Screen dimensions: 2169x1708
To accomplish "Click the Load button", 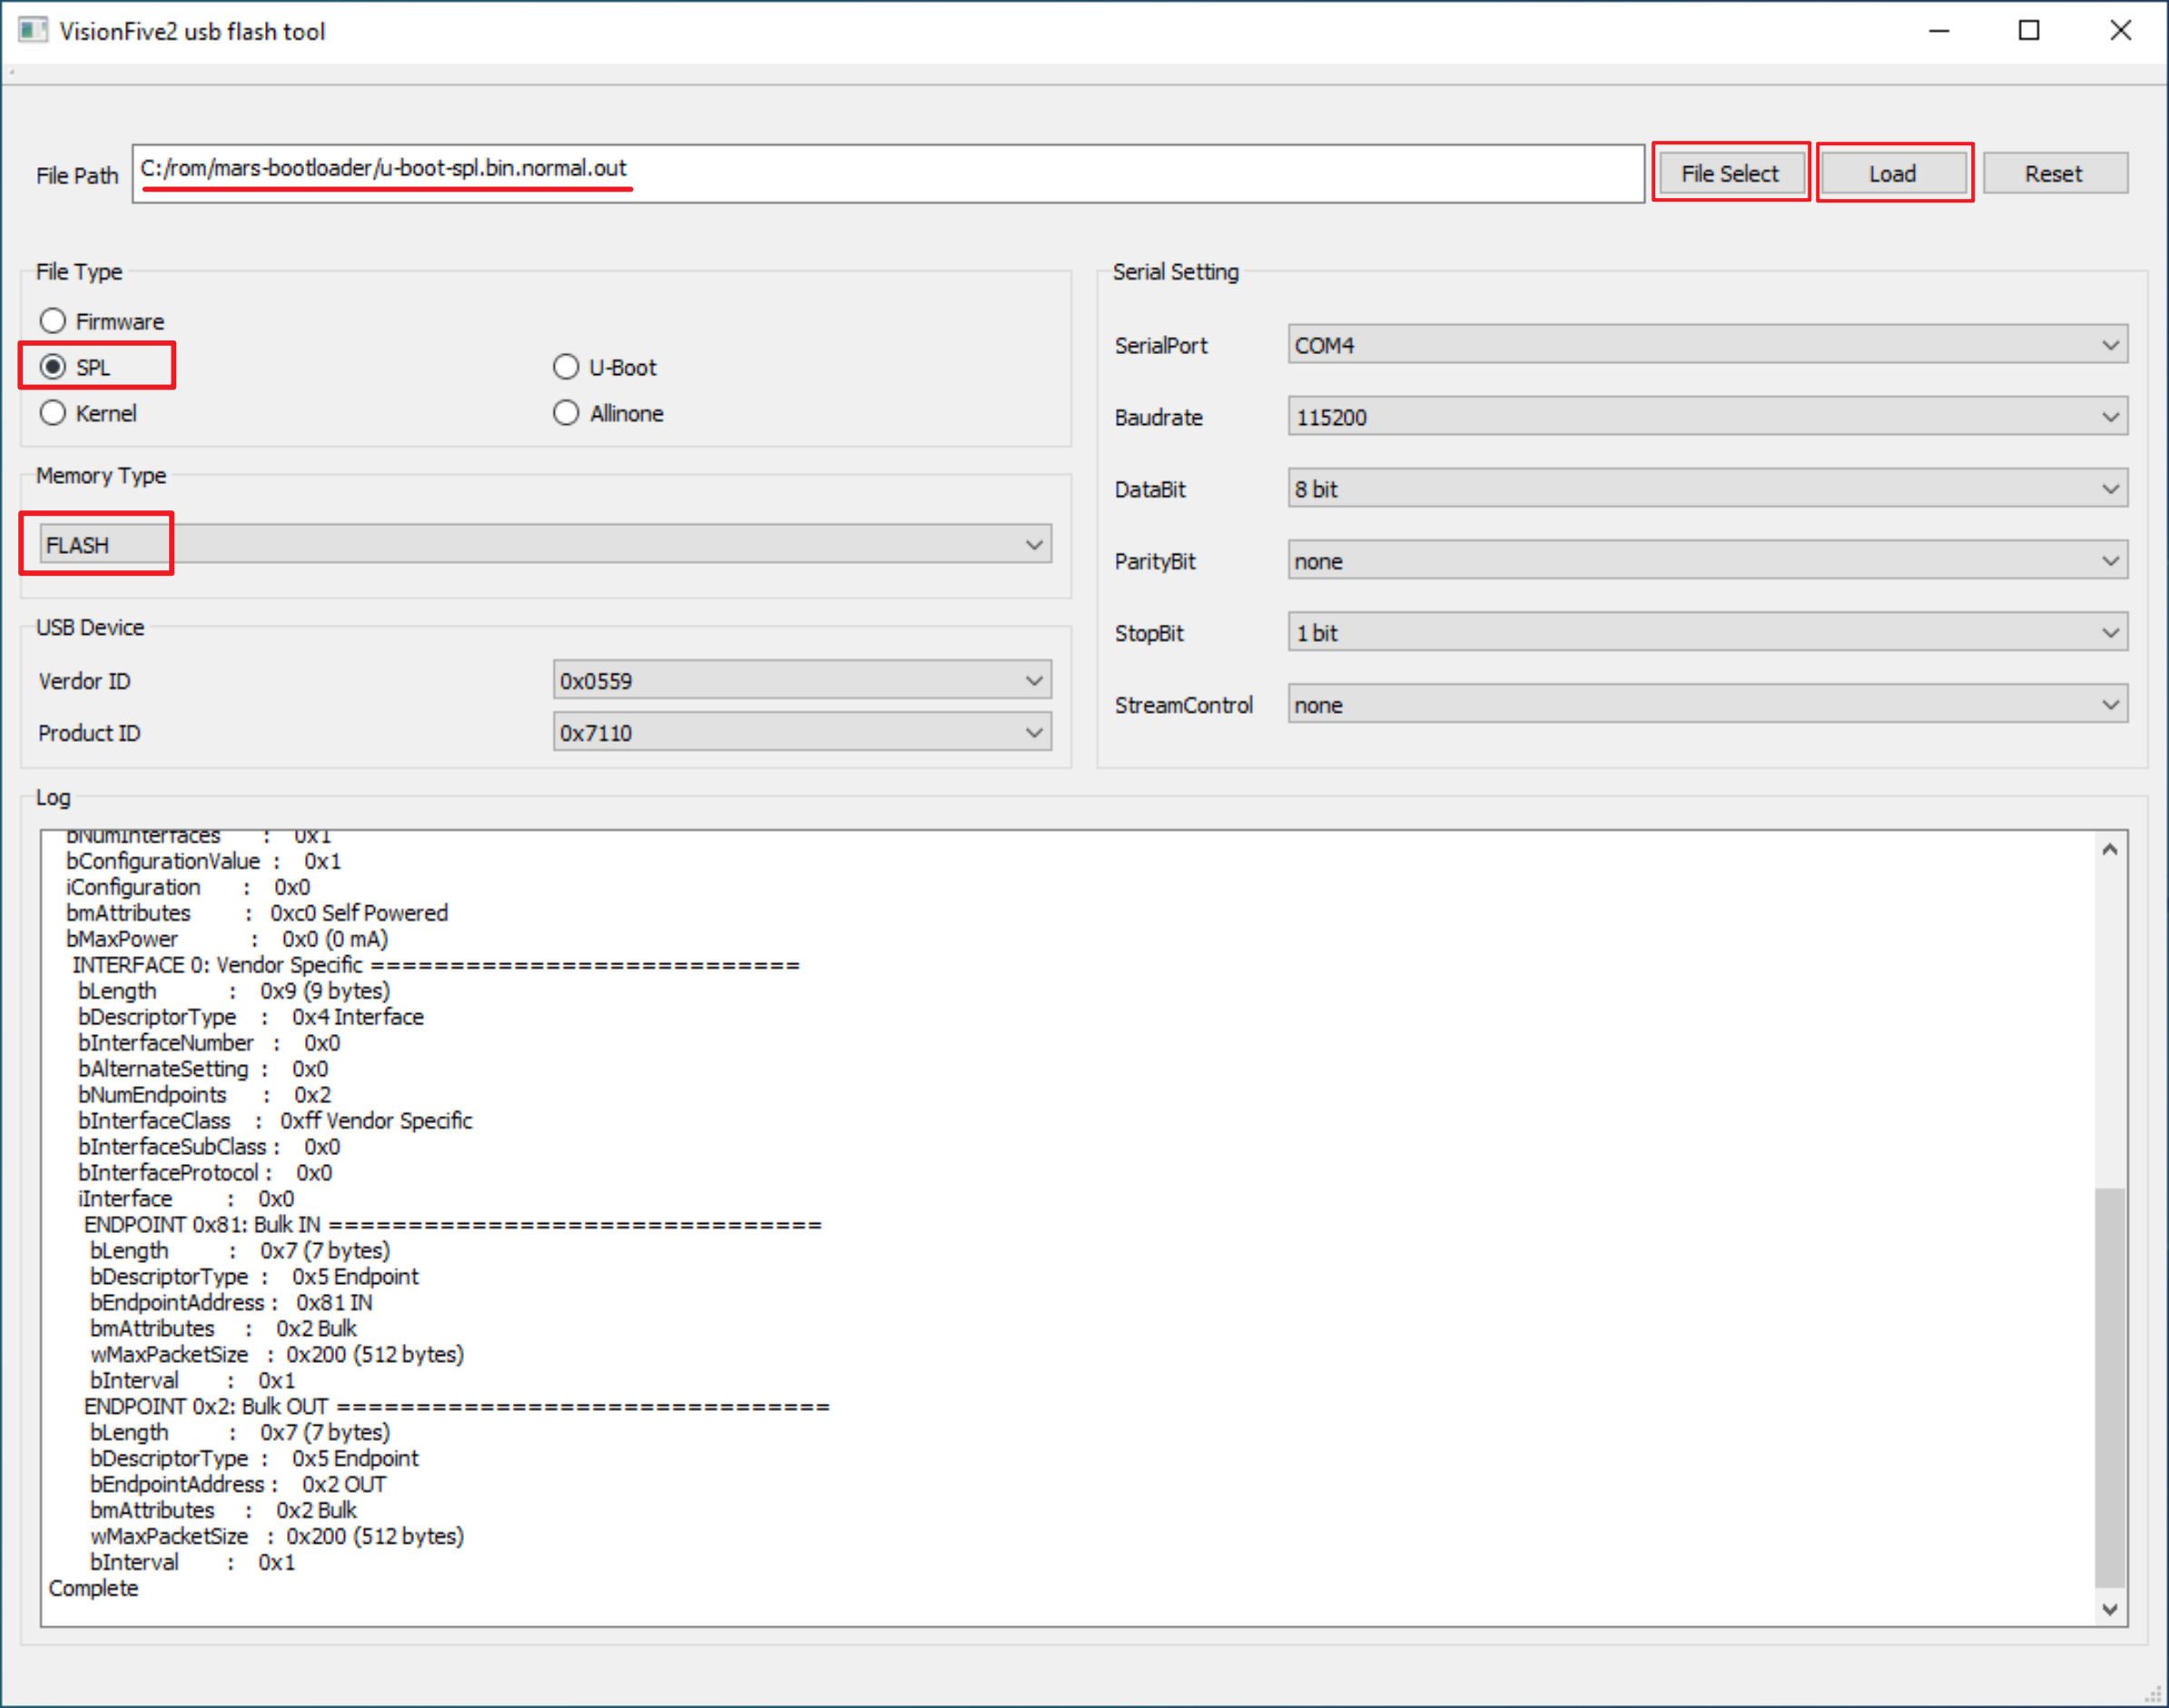I will (1893, 173).
